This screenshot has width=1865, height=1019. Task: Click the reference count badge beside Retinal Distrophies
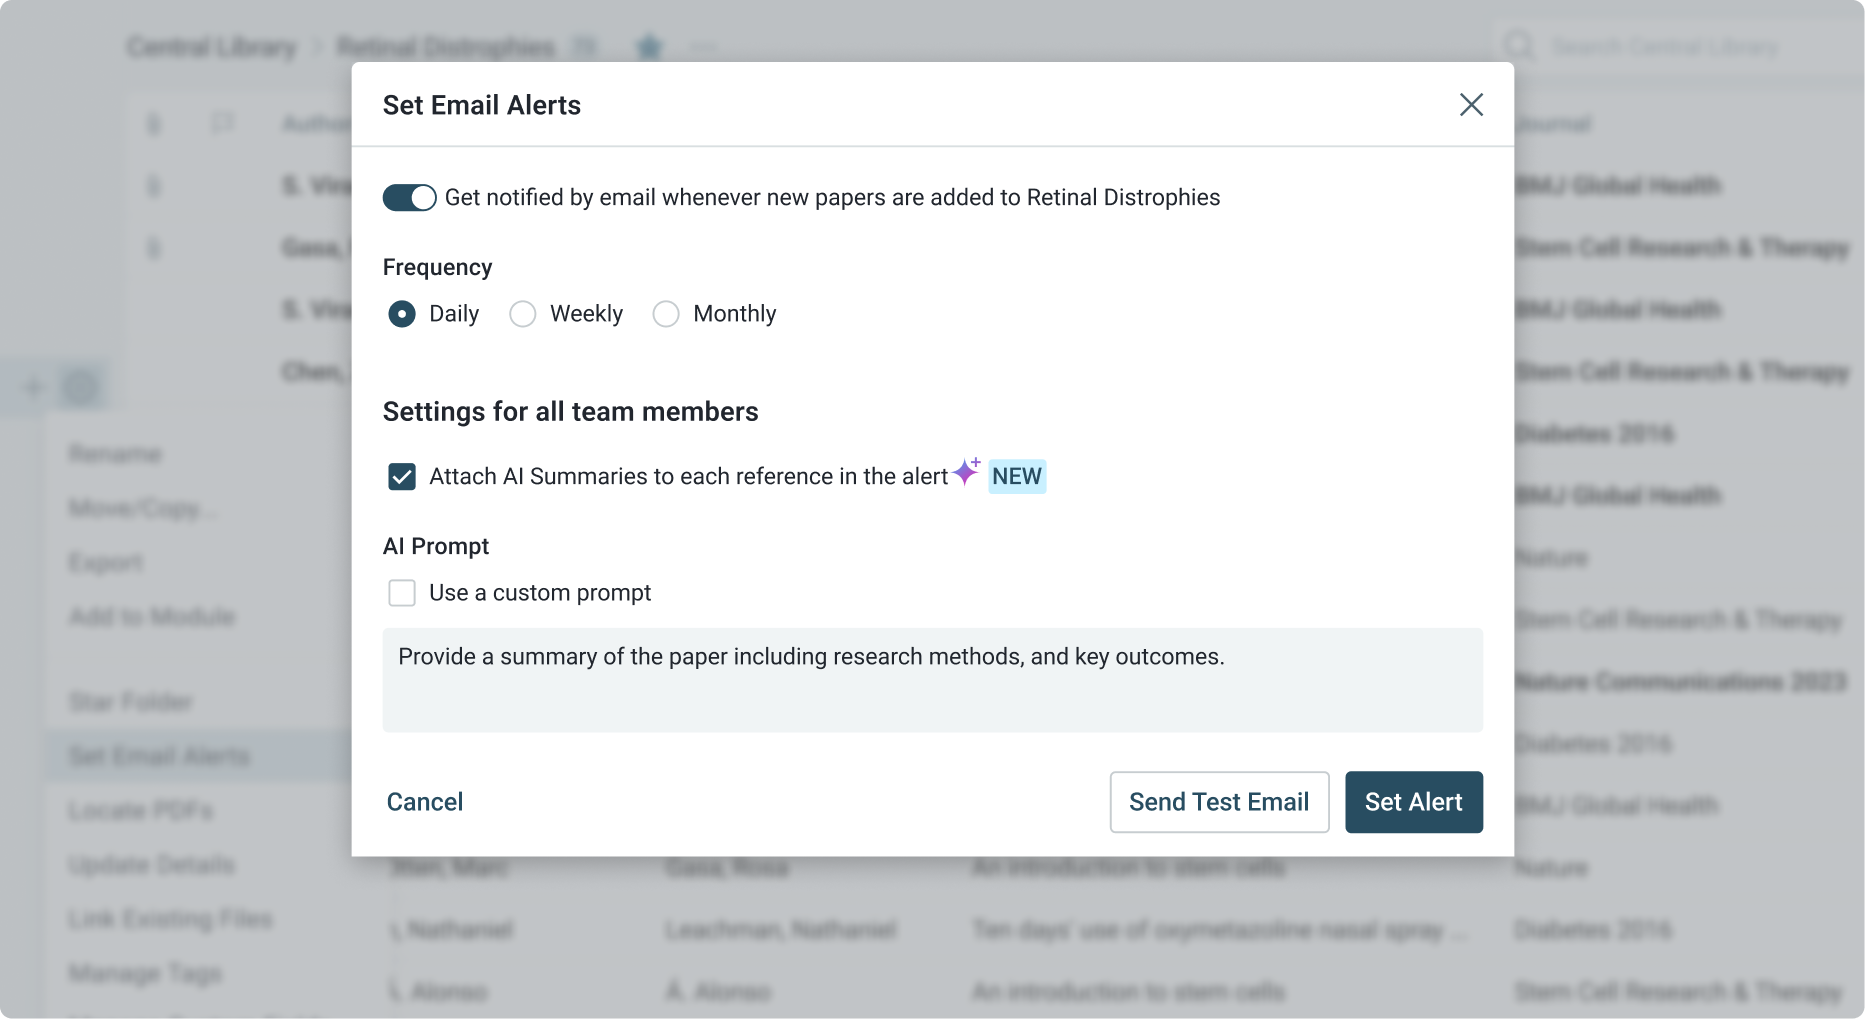pos(586,46)
